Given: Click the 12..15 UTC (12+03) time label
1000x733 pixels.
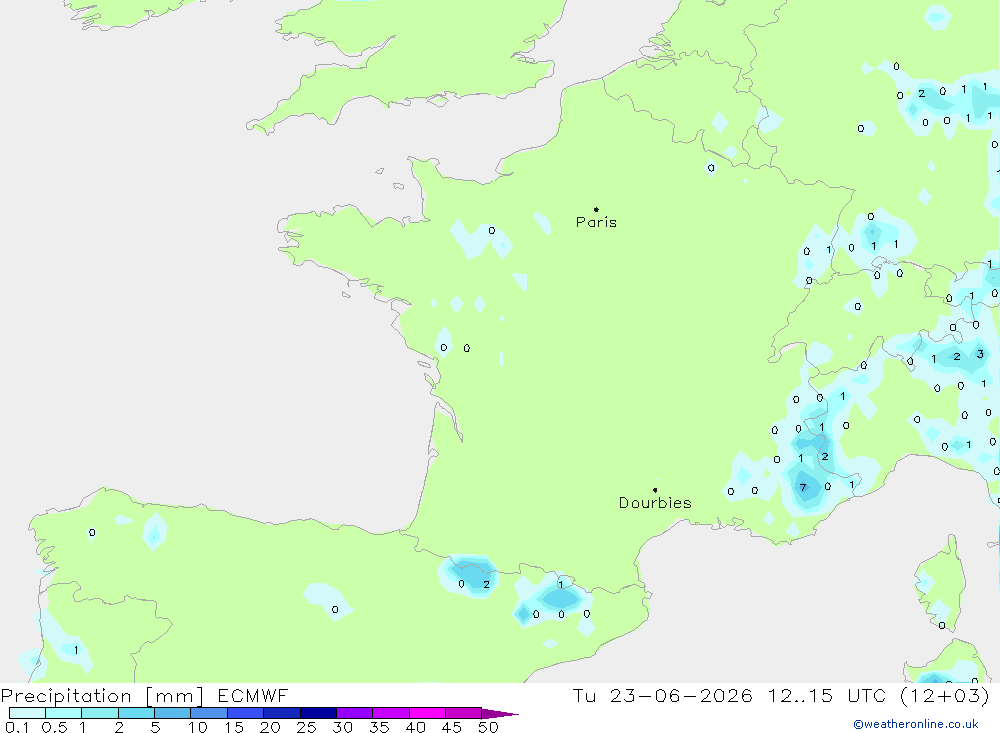Looking at the screenshot, I should click(879, 695).
